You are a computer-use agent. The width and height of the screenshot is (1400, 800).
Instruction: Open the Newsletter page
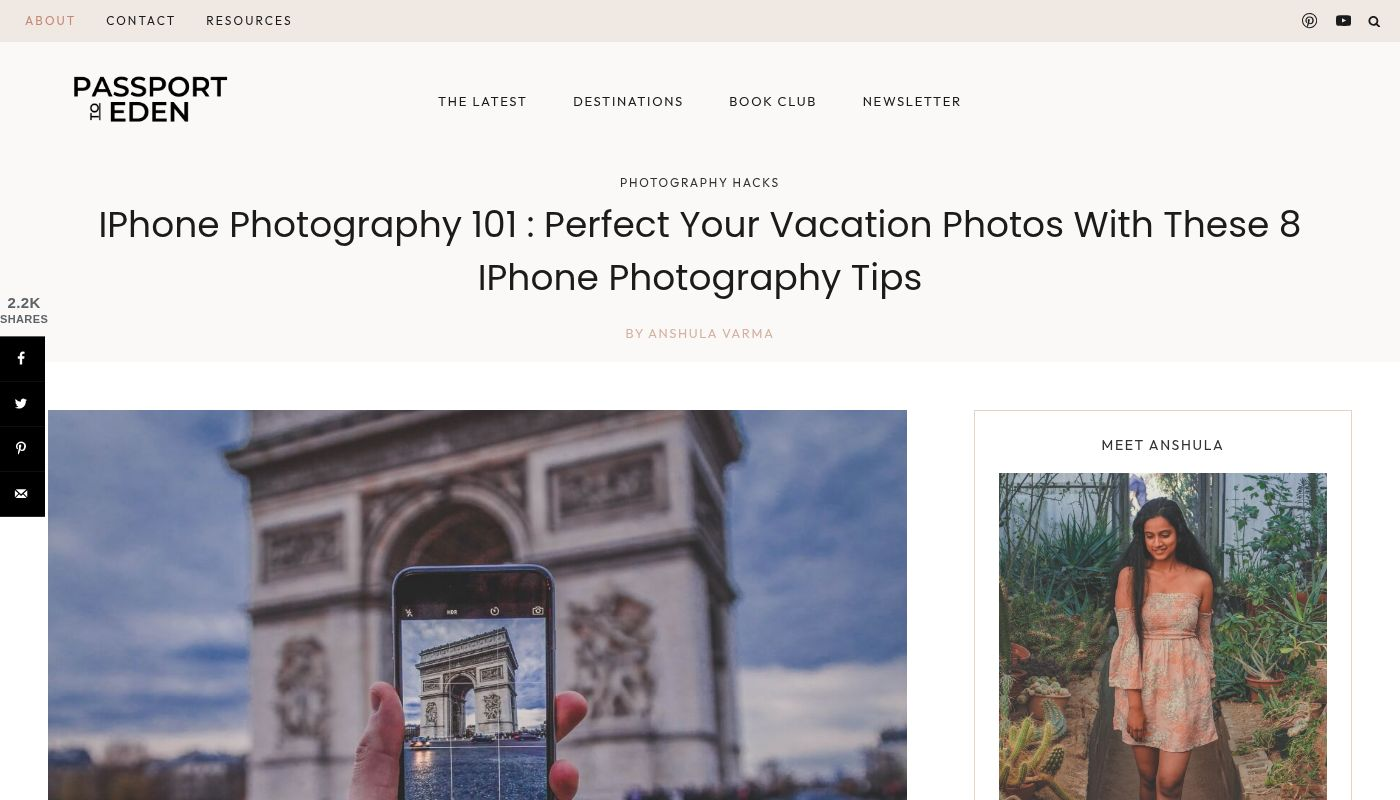(912, 101)
